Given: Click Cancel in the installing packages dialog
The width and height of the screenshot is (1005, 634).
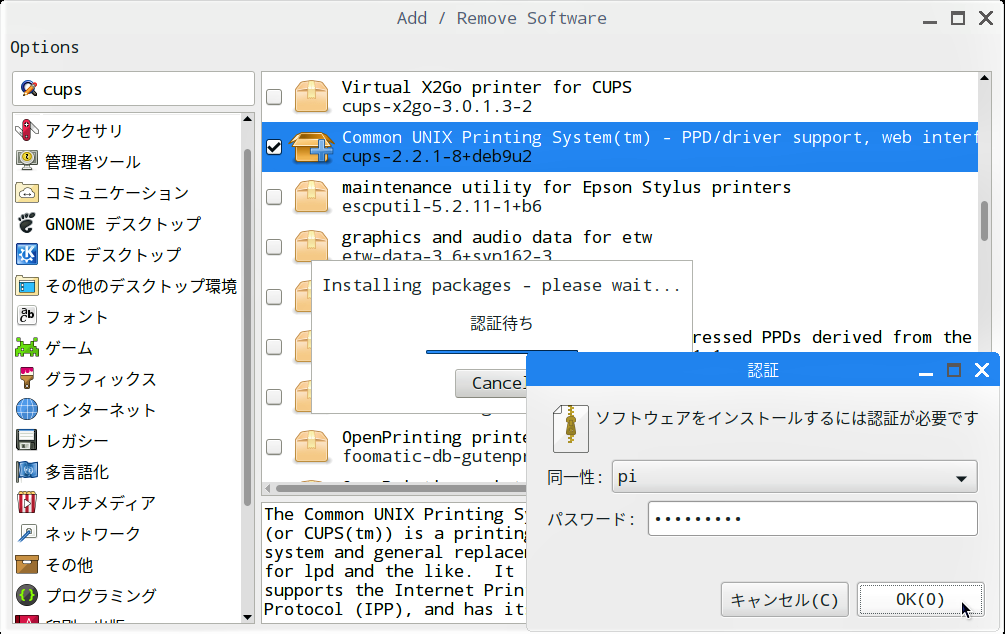Looking at the screenshot, I should (x=491, y=383).
